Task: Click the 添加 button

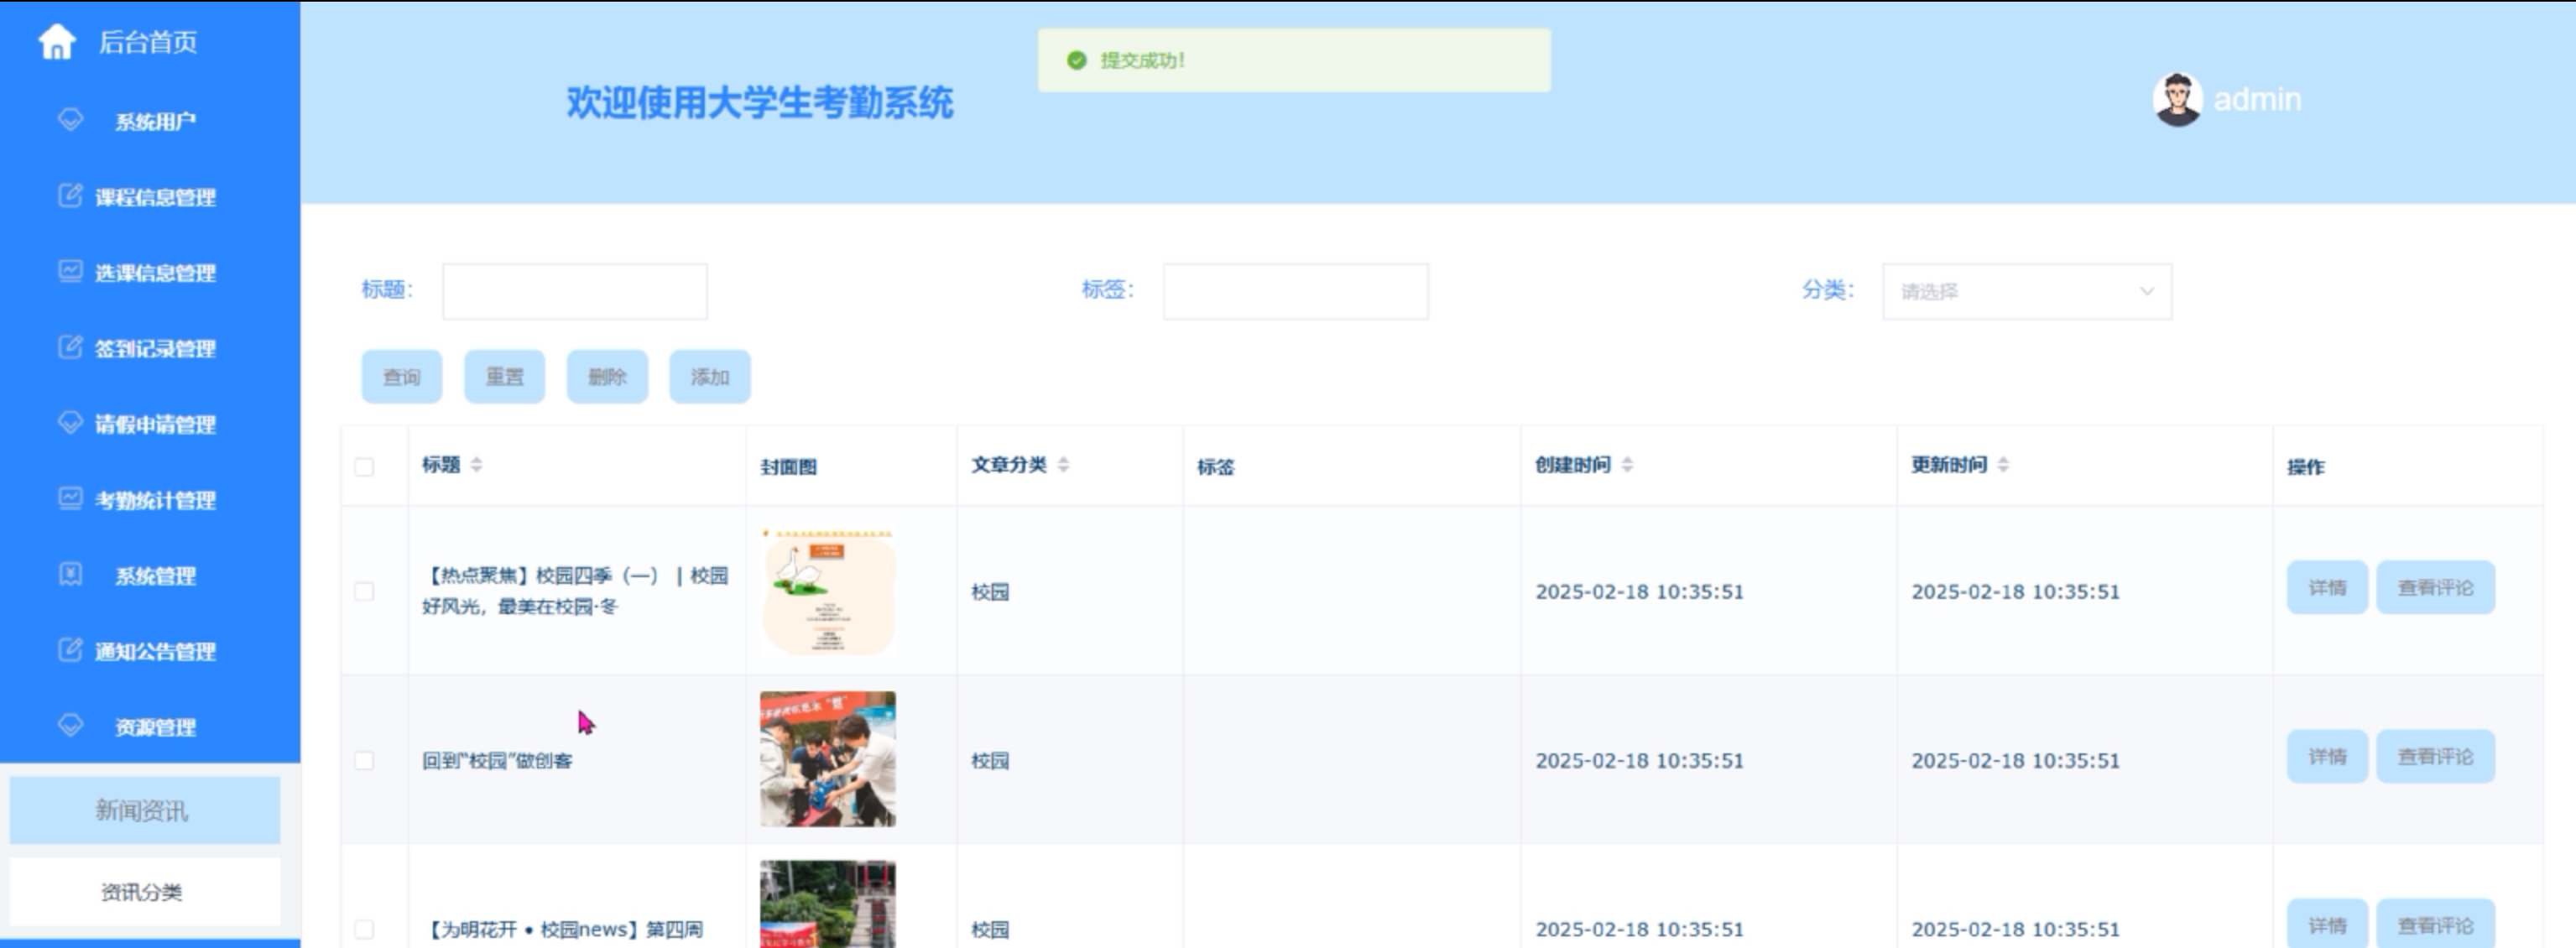Action: pyautogui.click(x=709, y=377)
